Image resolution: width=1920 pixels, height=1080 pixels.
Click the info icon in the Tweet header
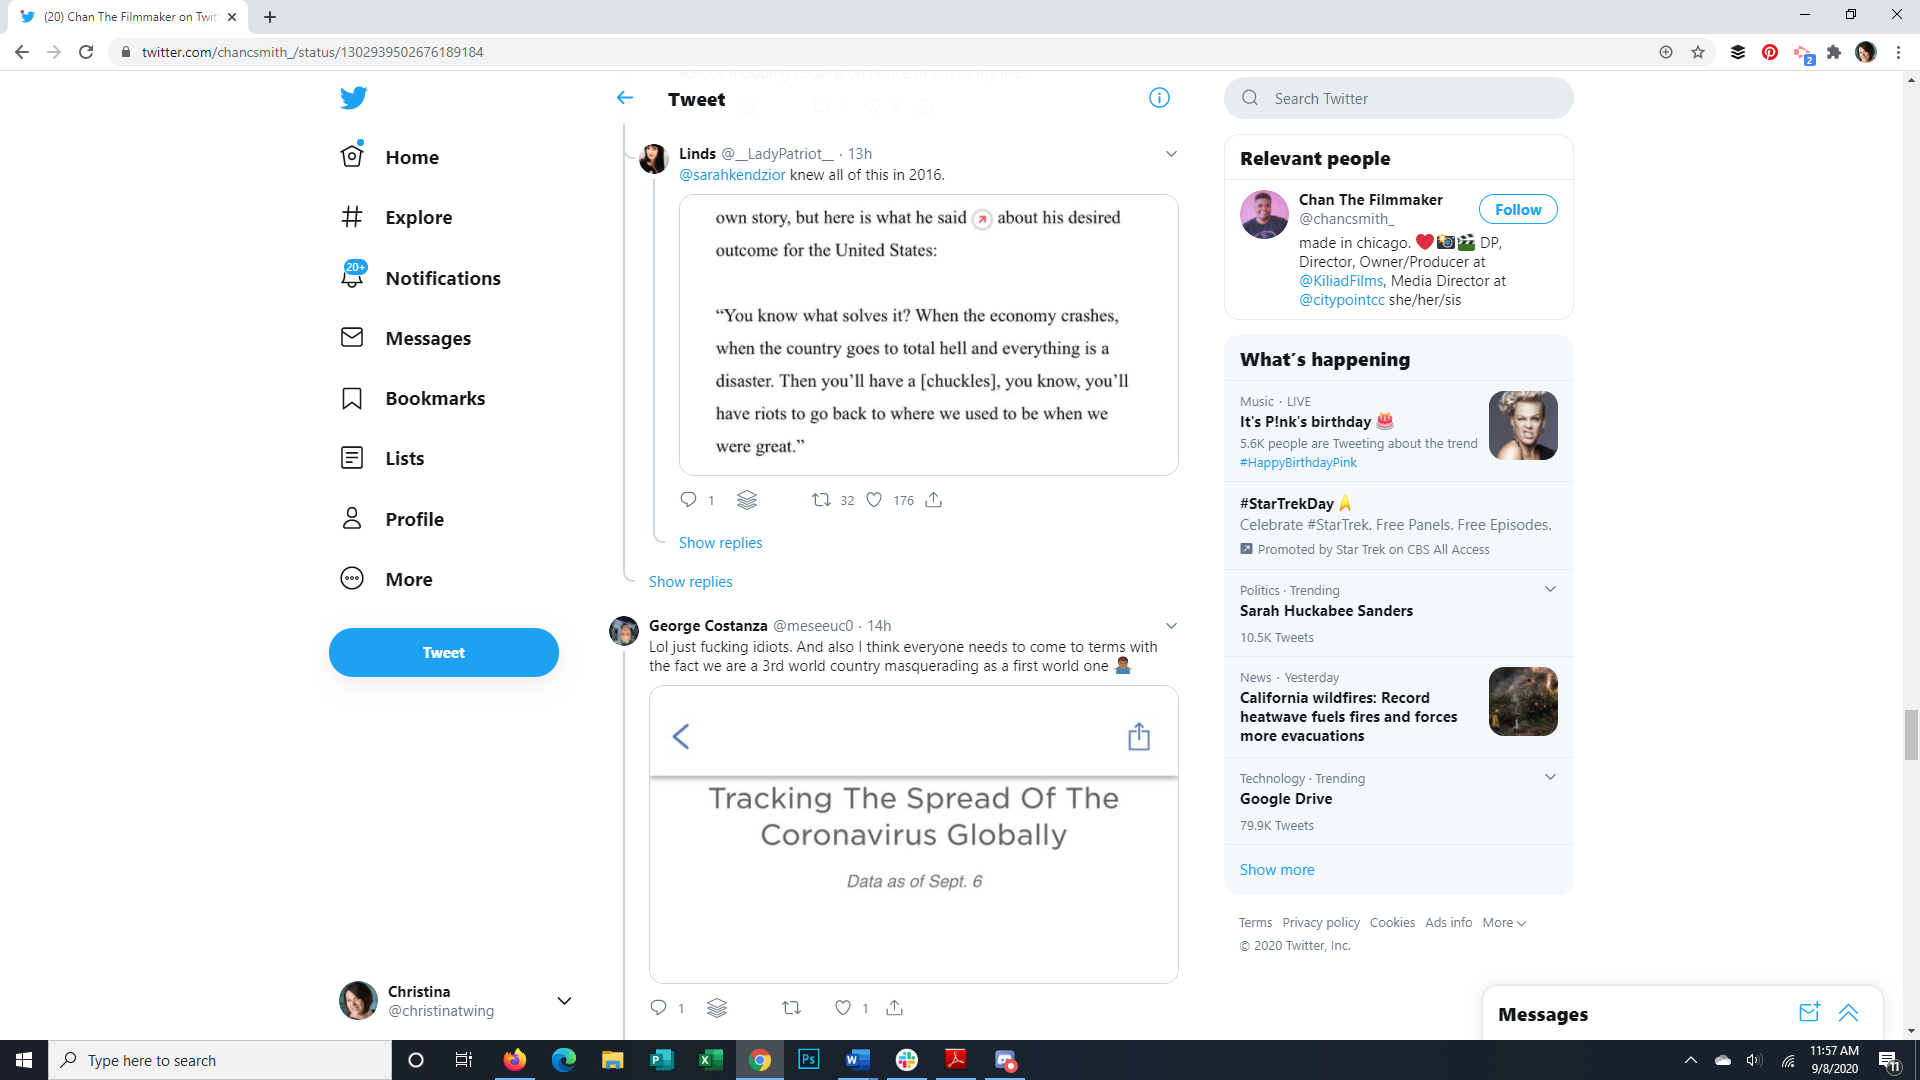click(x=1159, y=98)
